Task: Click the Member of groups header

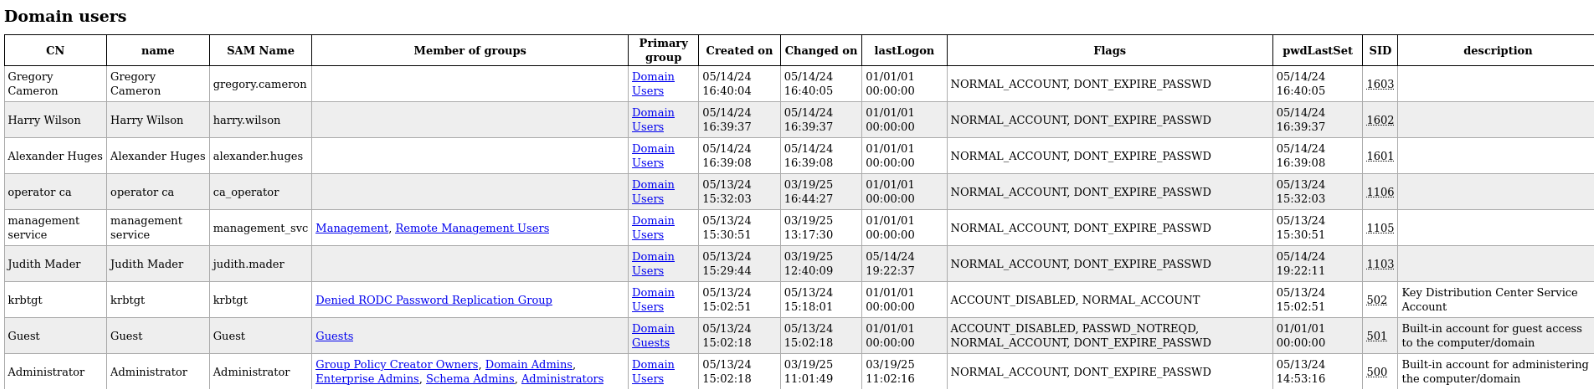Action: click(470, 50)
